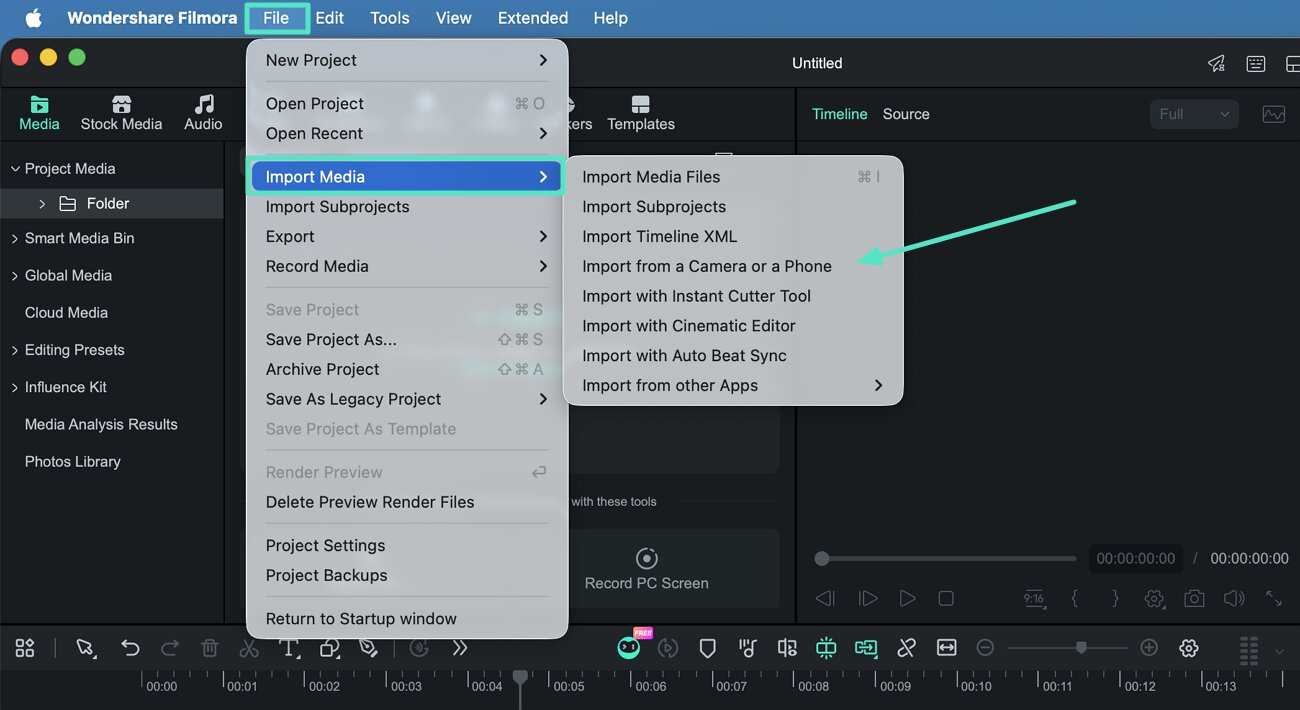
Task: Click the preview volume speaker icon
Action: pos(1234,598)
